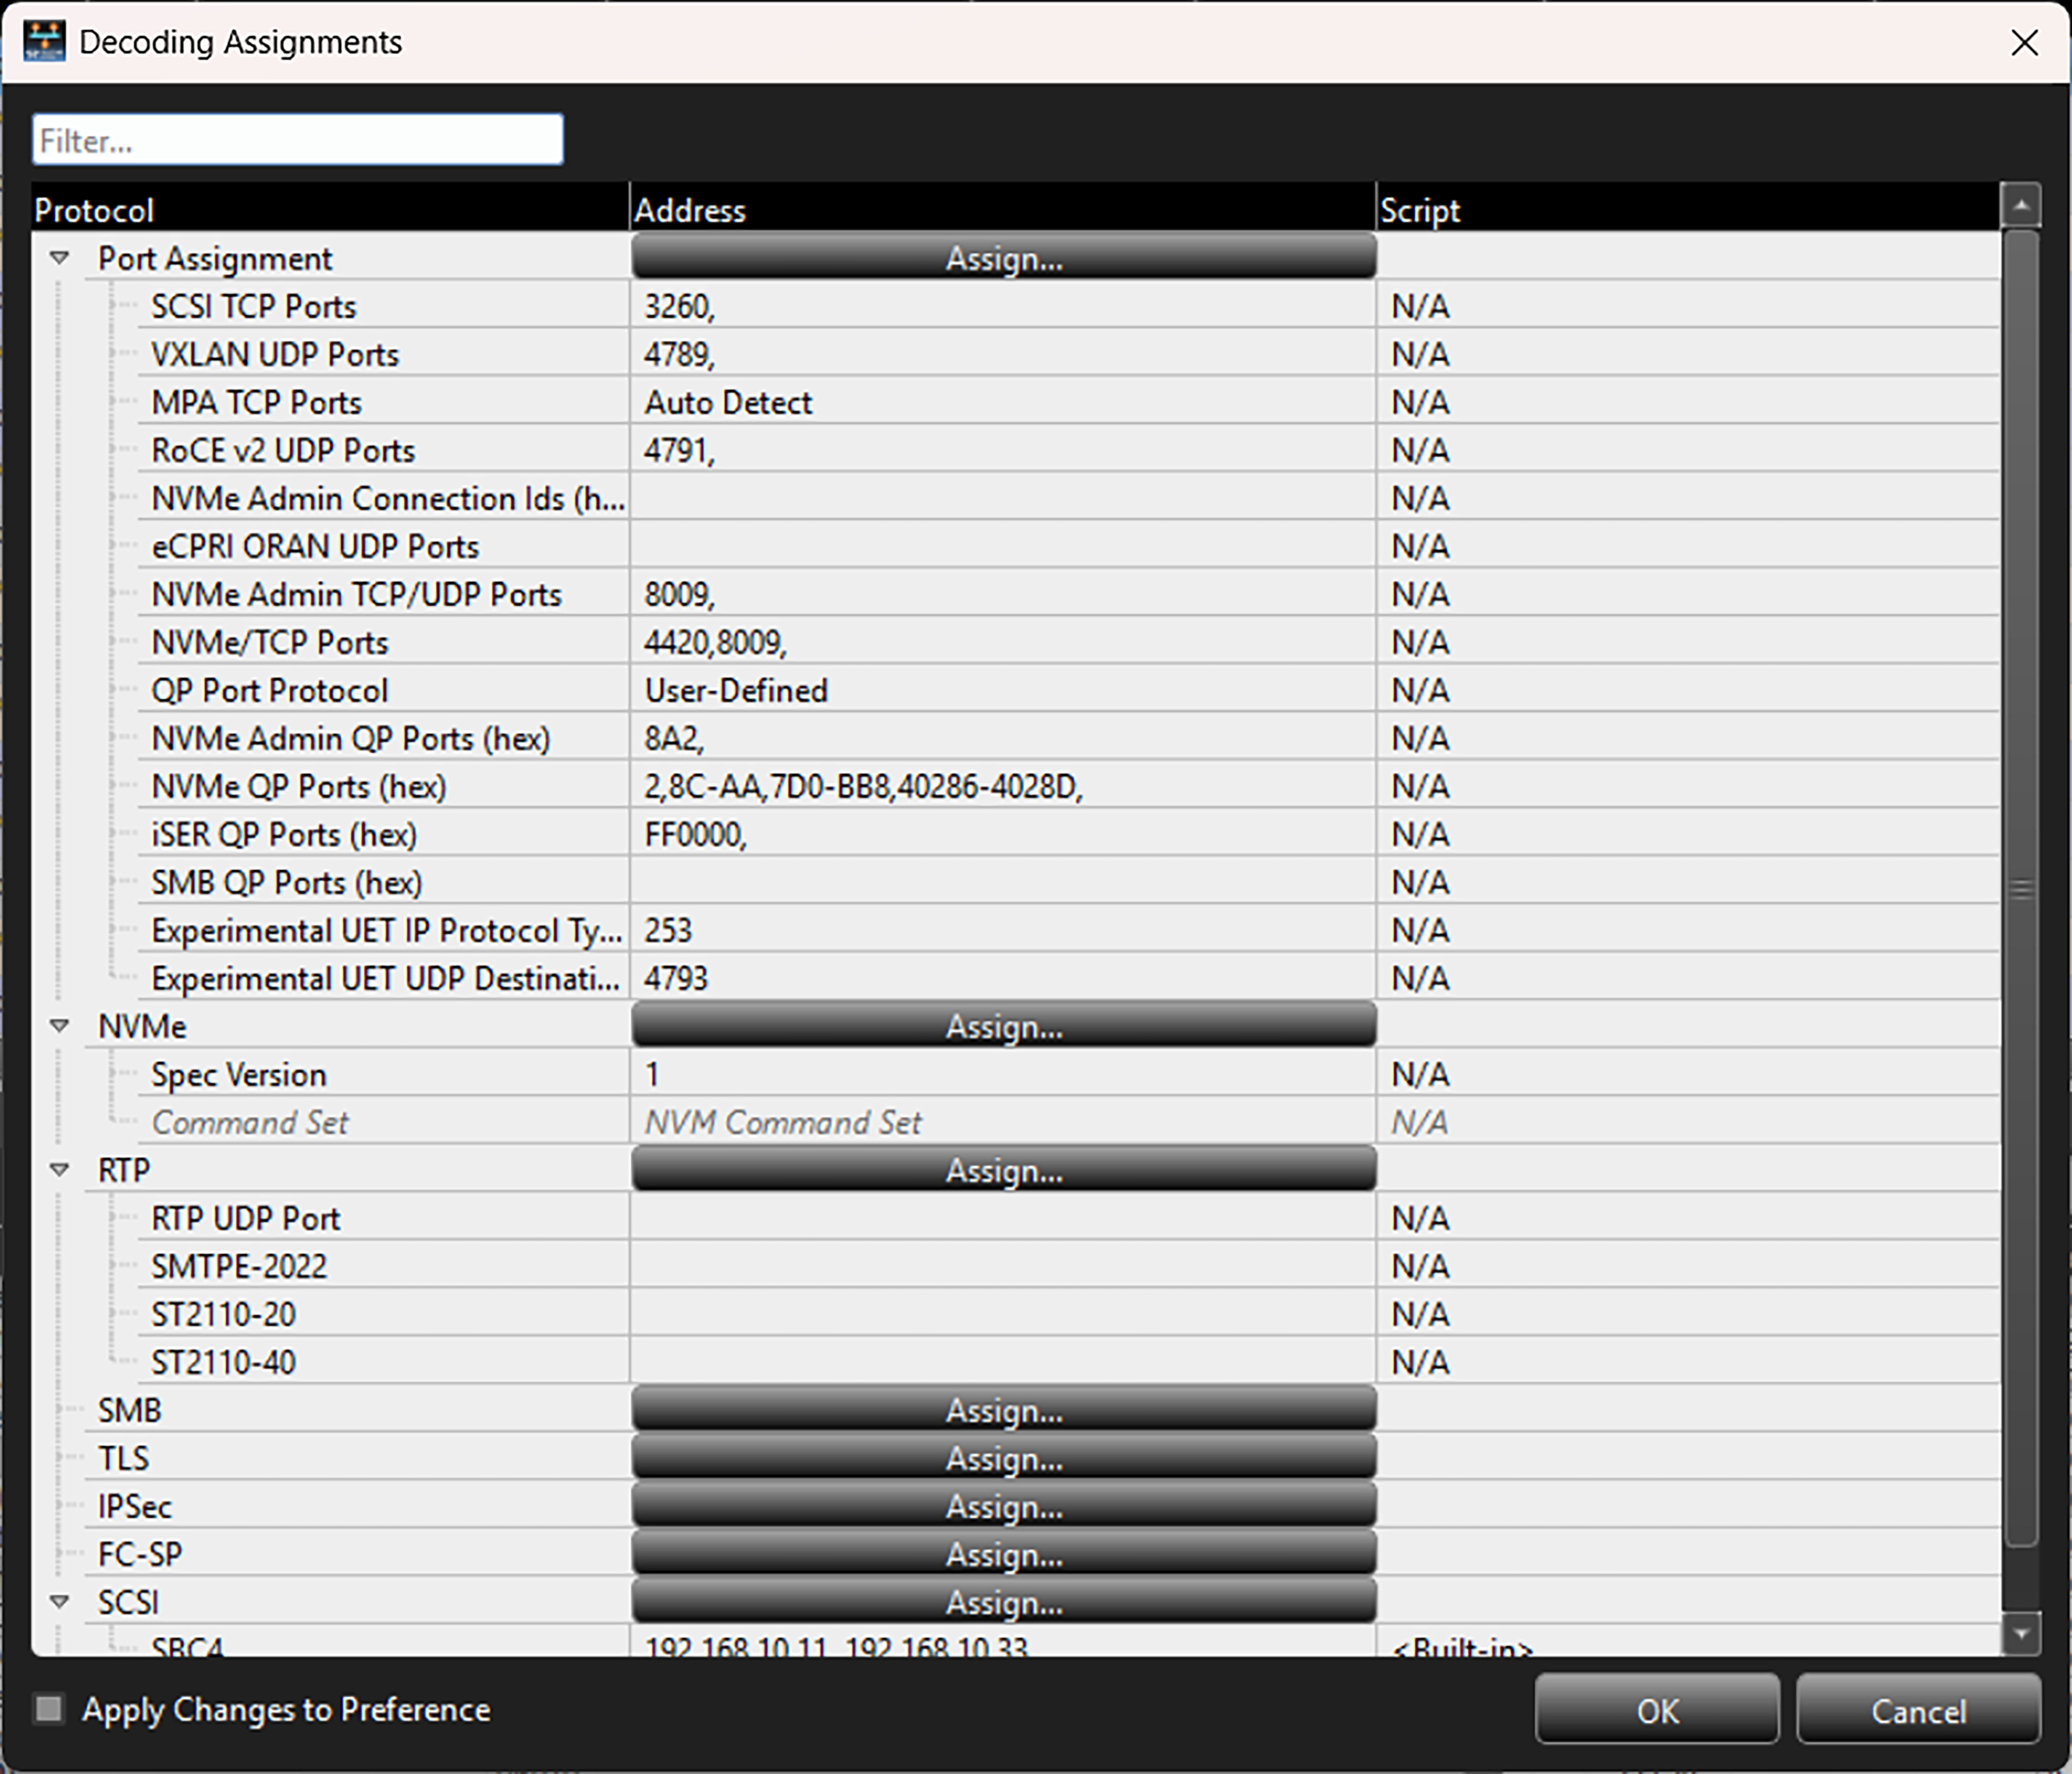
Task: Click address value 3260, for SCSI TCP
Action: pos(680,306)
